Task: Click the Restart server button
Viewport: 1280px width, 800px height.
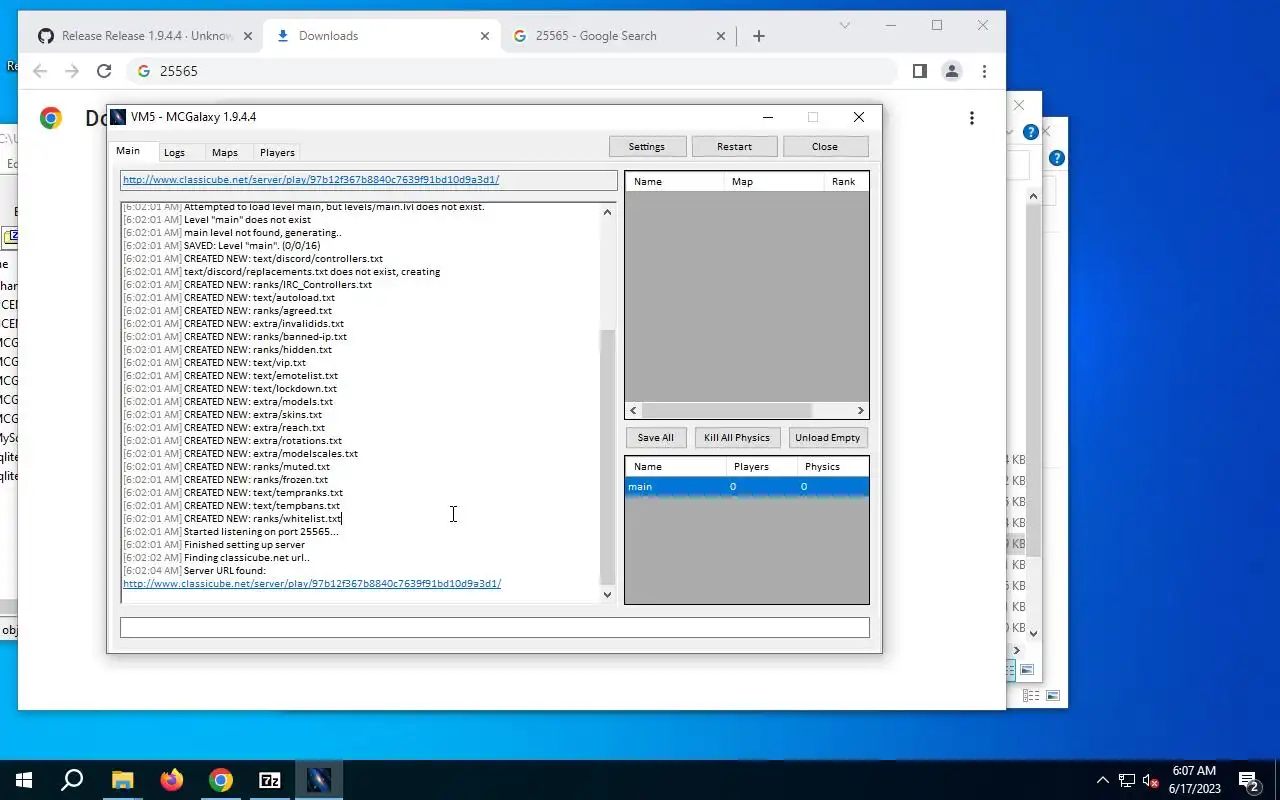Action: coord(734,146)
